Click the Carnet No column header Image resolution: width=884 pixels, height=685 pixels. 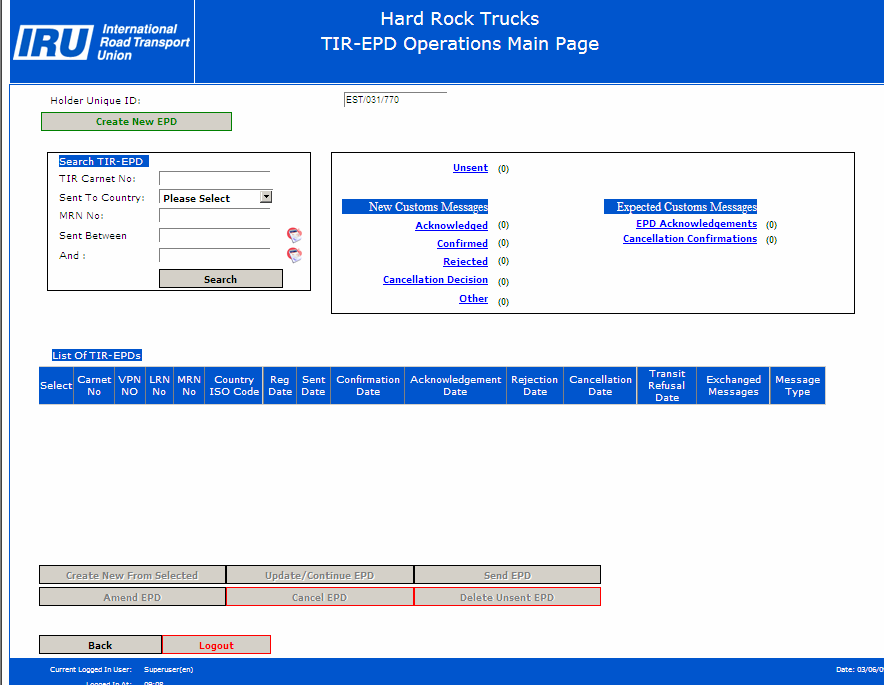pos(94,386)
